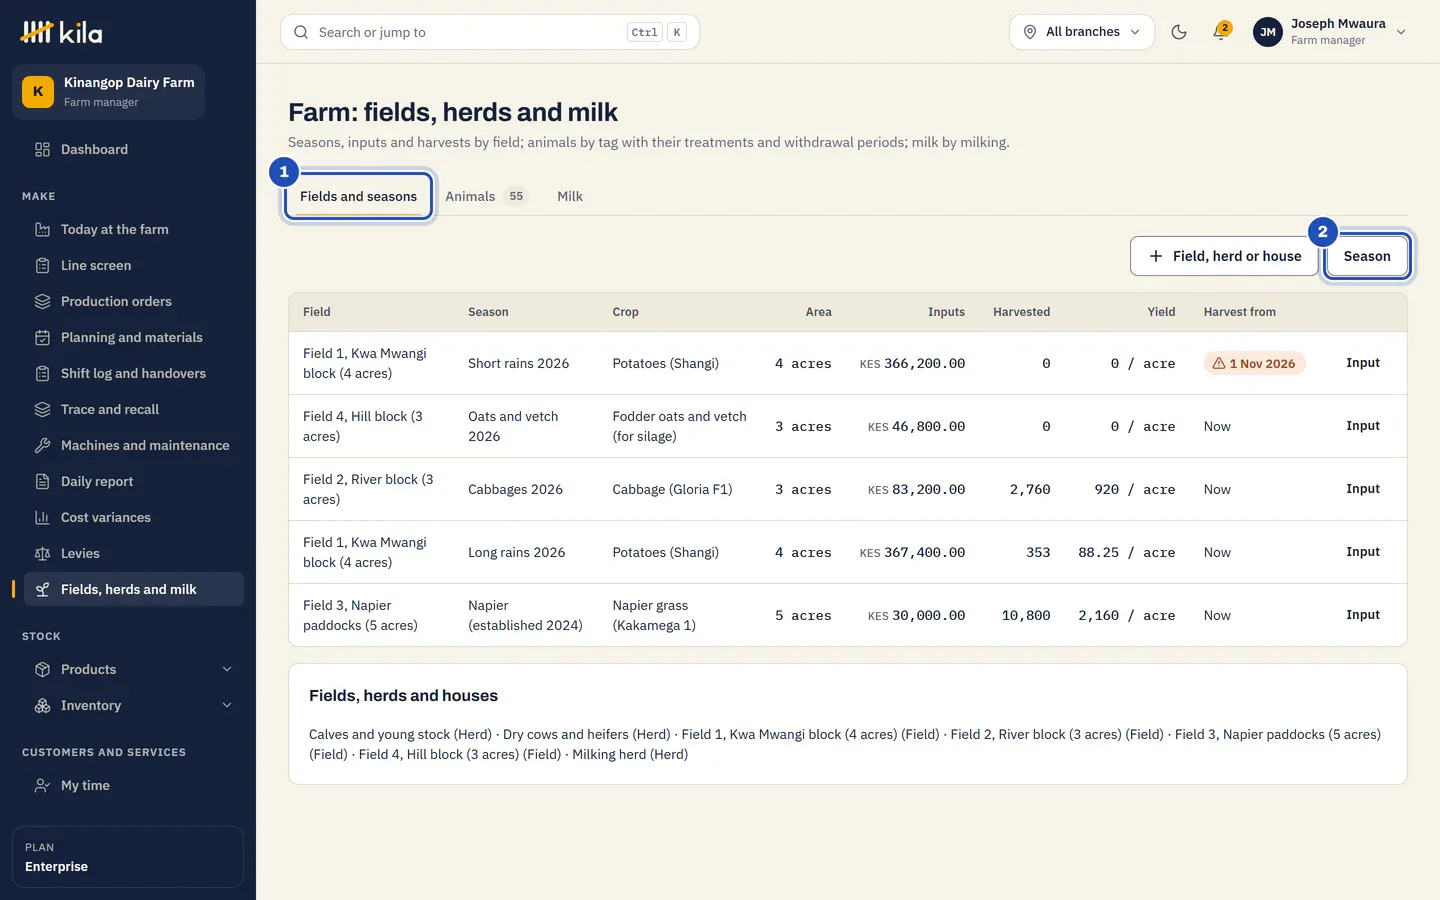Screen dimensions: 1440x900
Task: Click Input for Napier row
Action: (1363, 615)
